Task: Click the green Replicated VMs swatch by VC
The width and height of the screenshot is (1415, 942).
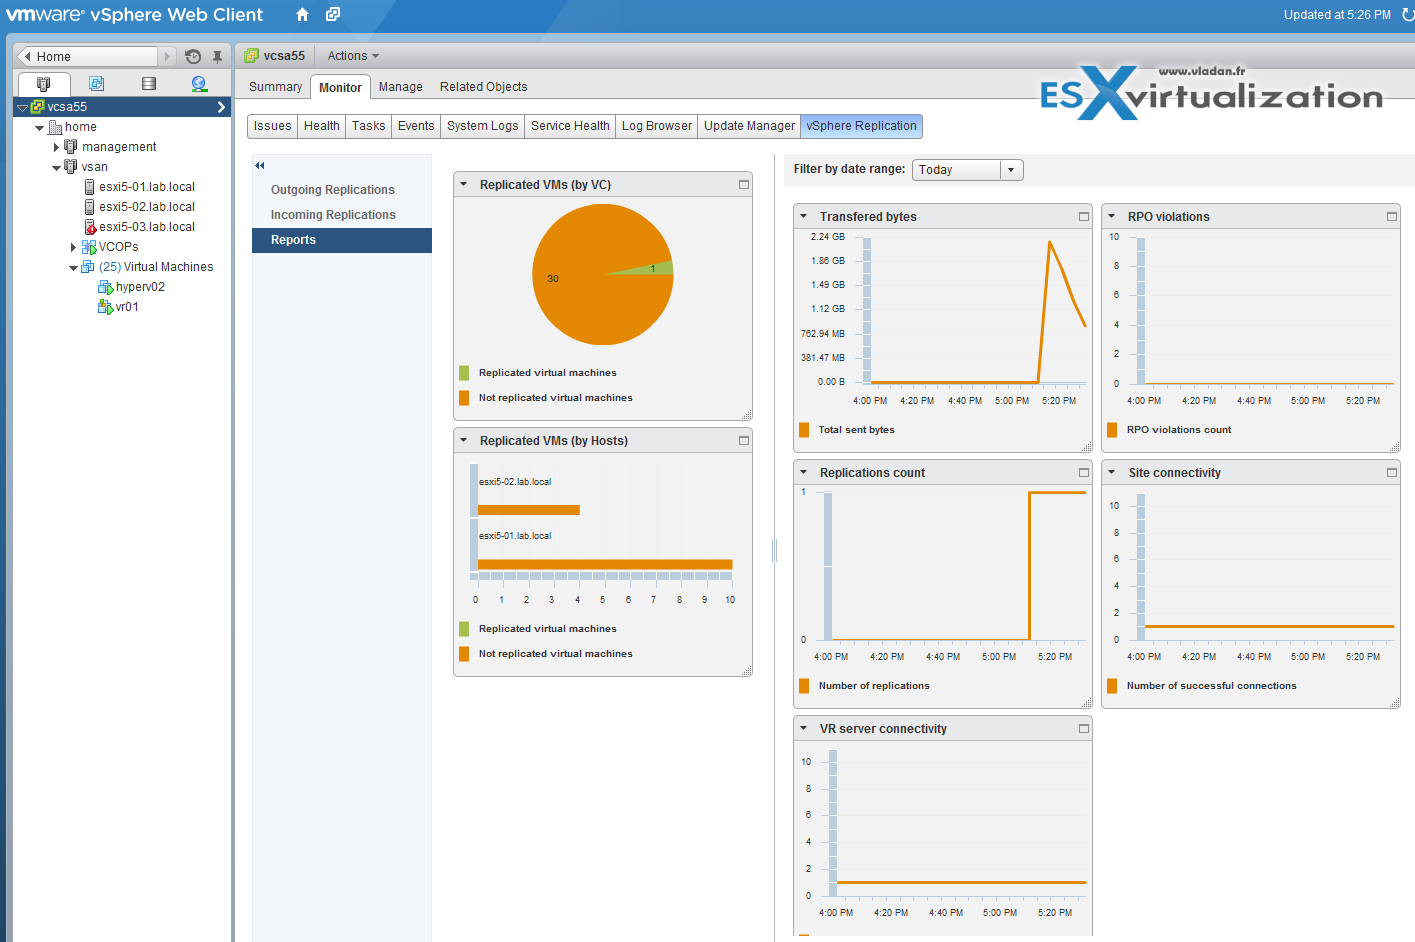Action: pyautogui.click(x=464, y=373)
